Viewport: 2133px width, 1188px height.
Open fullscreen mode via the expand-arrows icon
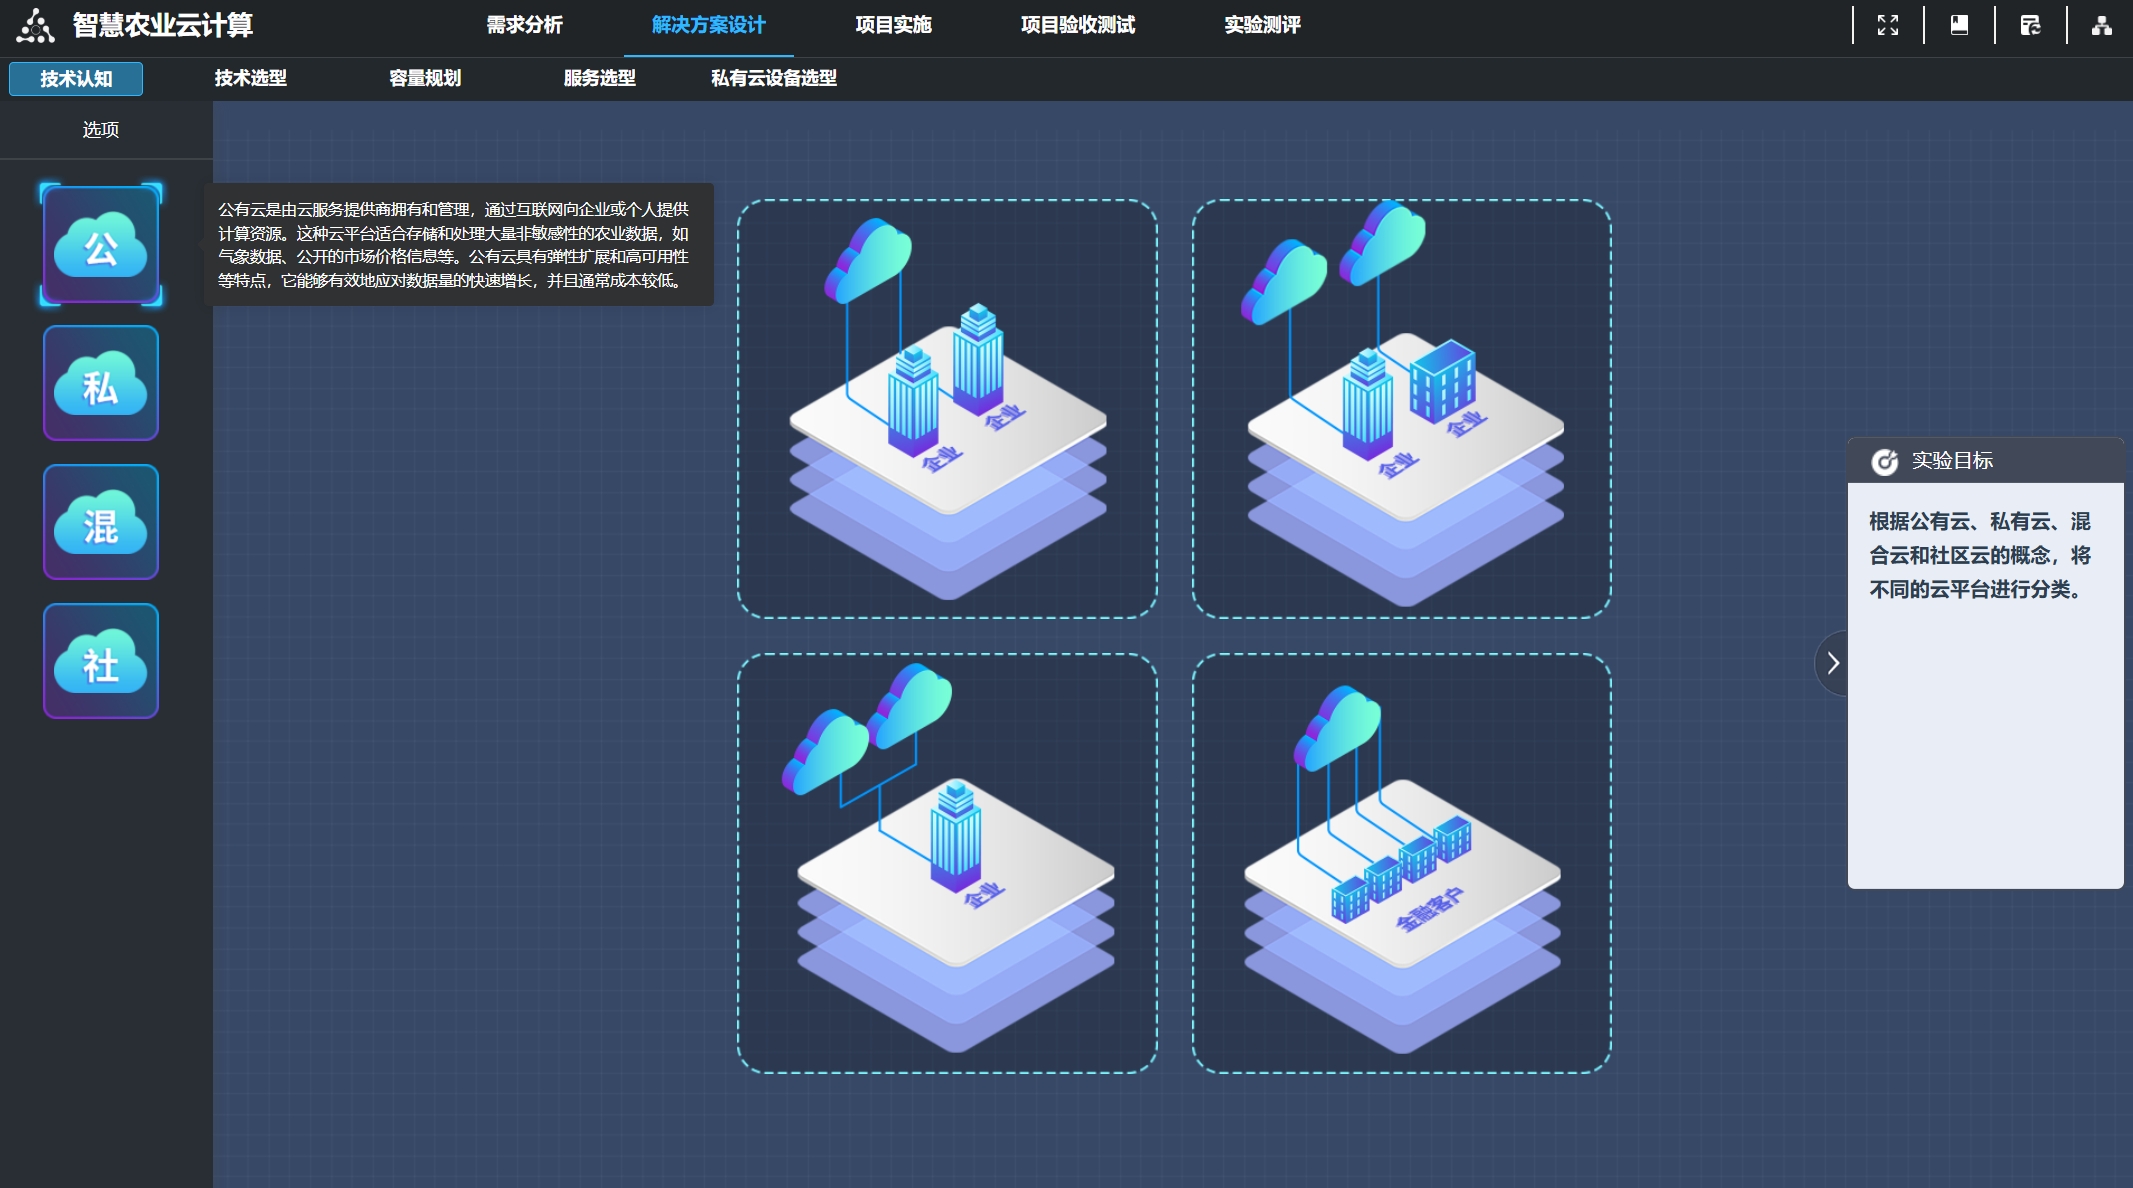tap(1890, 24)
